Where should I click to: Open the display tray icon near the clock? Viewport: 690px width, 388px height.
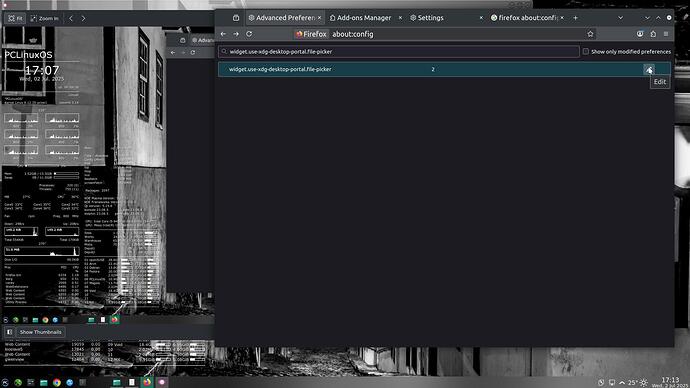click(612, 383)
